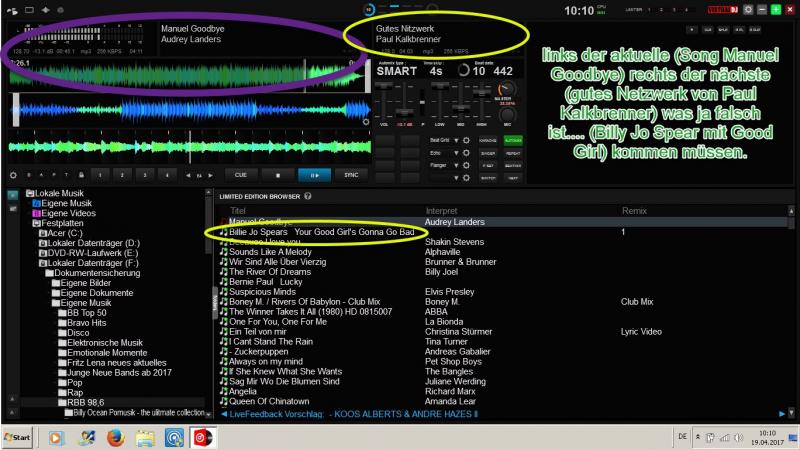This screenshot has width=800, height=450.
Task: Click the music note icon of Suspicious Minds
Action: 223,292
